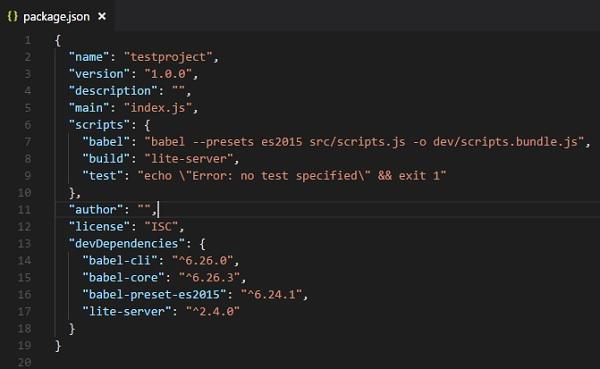
Task: Click the "name" key text
Action: point(89,57)
